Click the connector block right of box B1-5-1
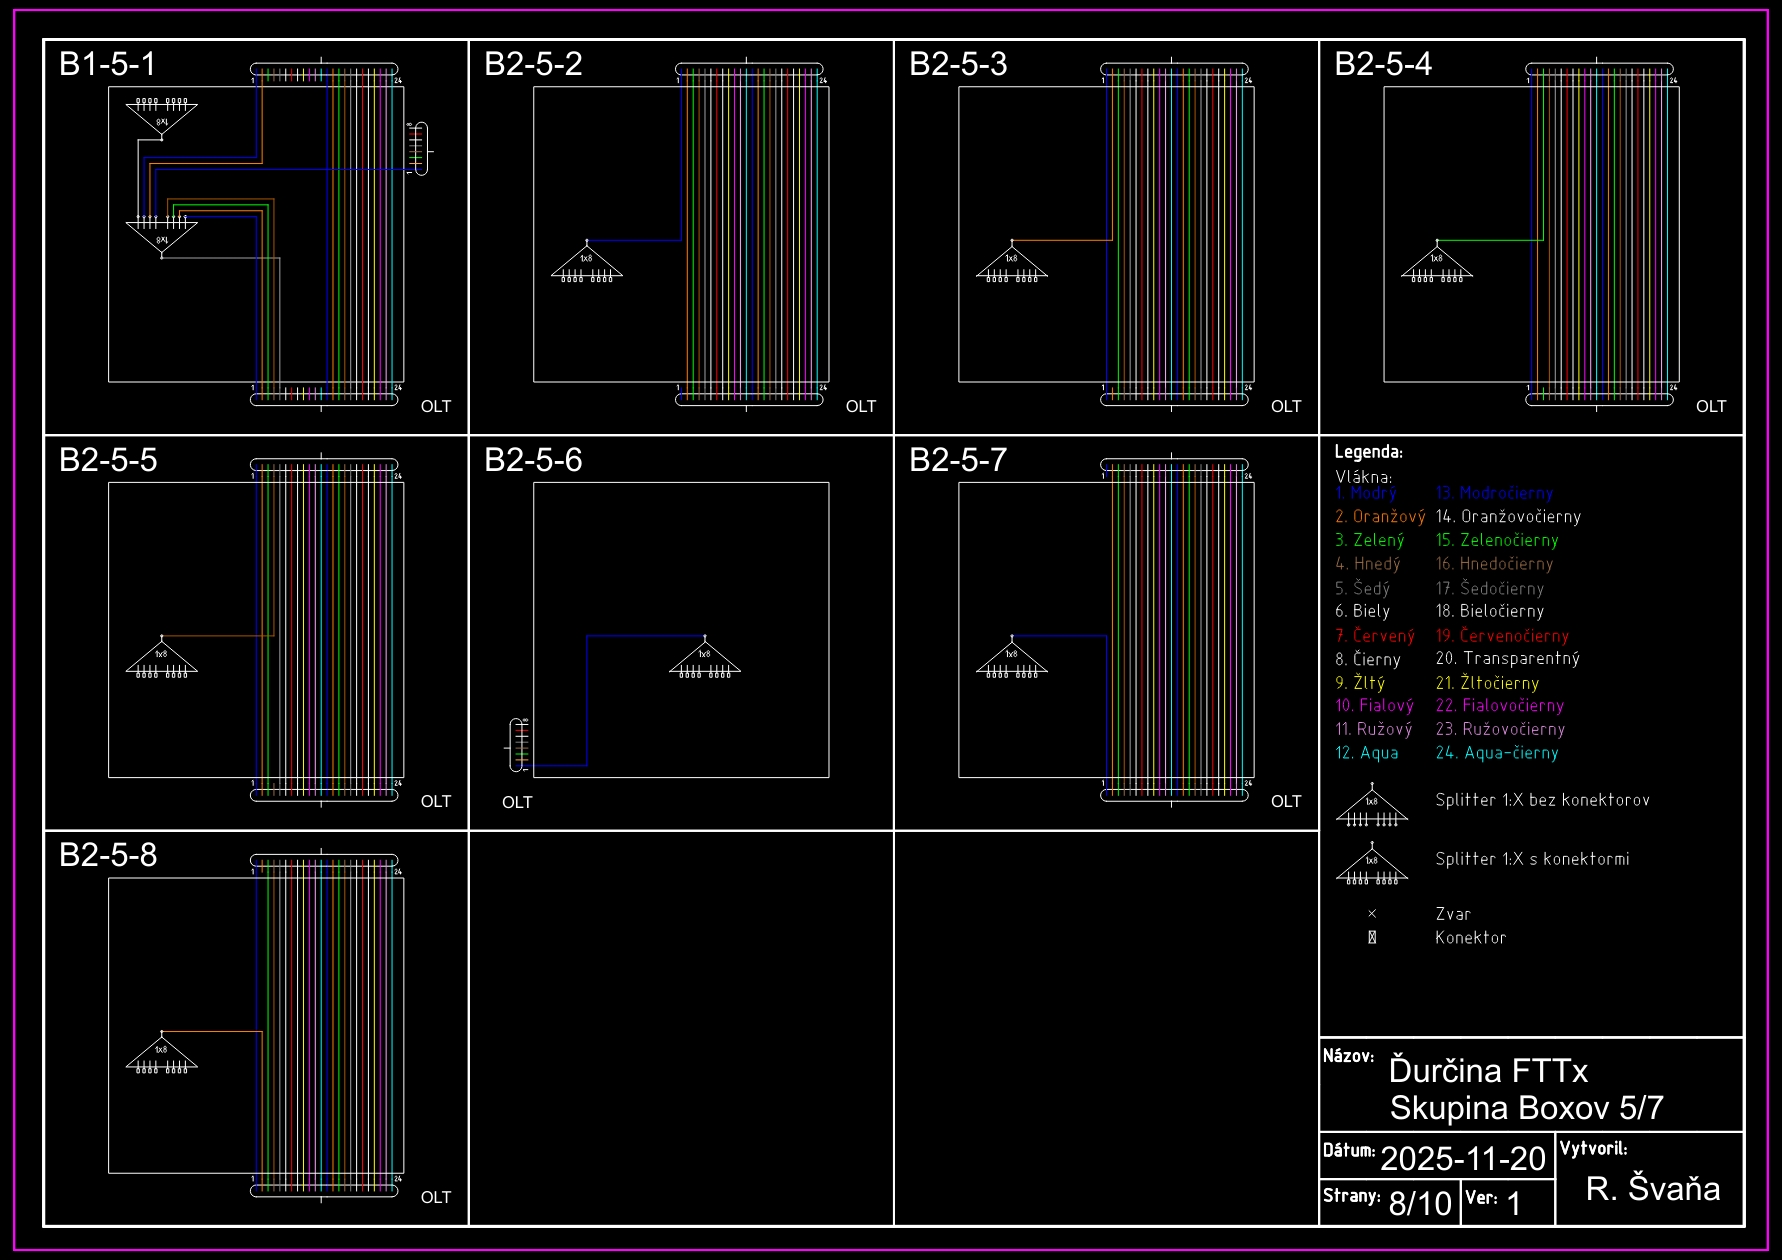 click(x=420, y=149)
